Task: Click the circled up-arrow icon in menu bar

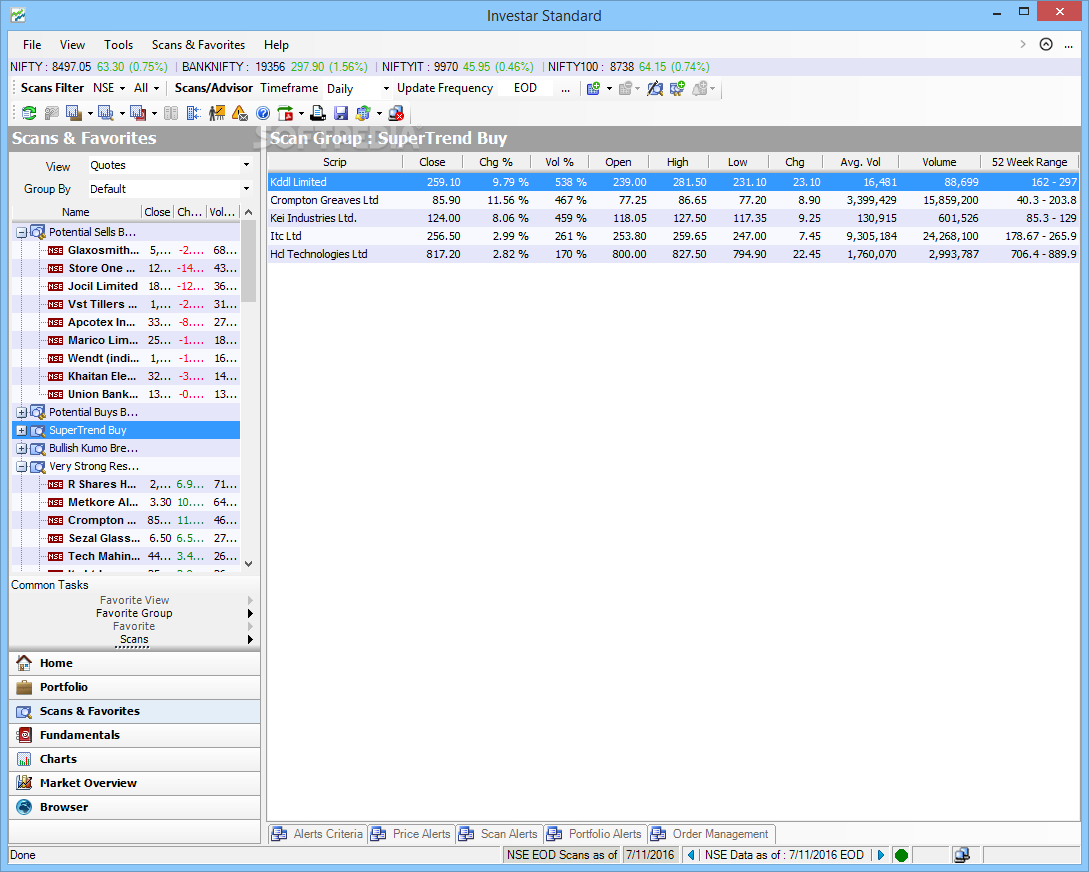Action: pyautogui.click(x=1046, y=44)
